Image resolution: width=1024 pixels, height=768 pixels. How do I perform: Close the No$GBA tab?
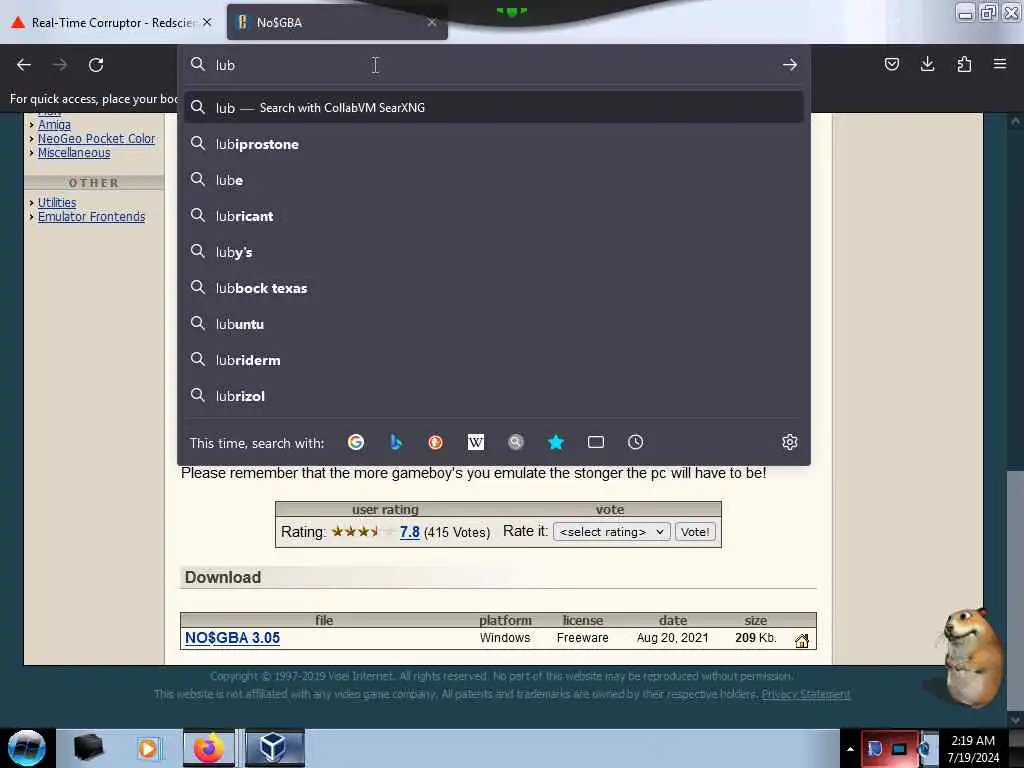pos(432,22)
